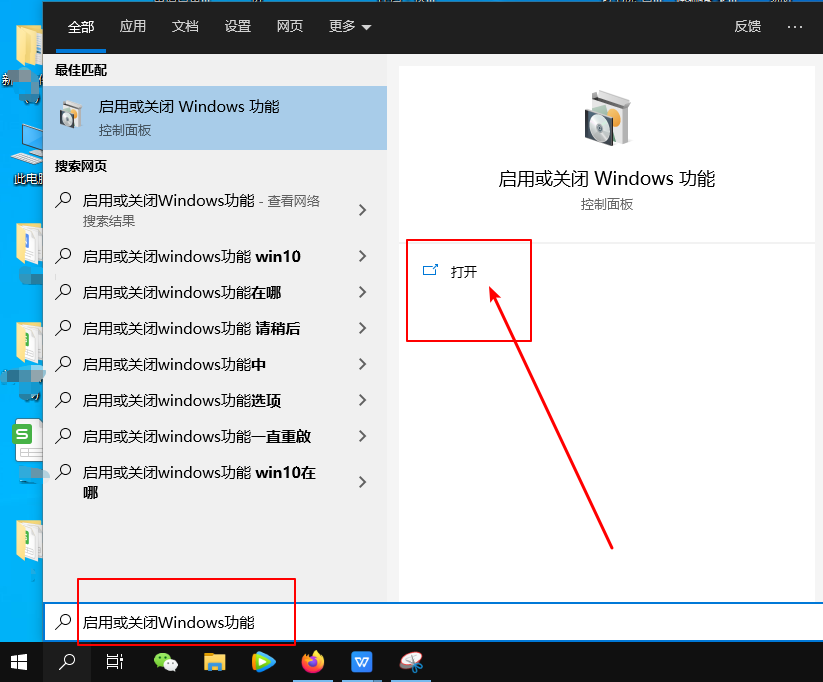Image resolution: width=823 pixels, height=682 pixels.
Task: Open the 反馈 feedback link
Action: tap(747, 27)
